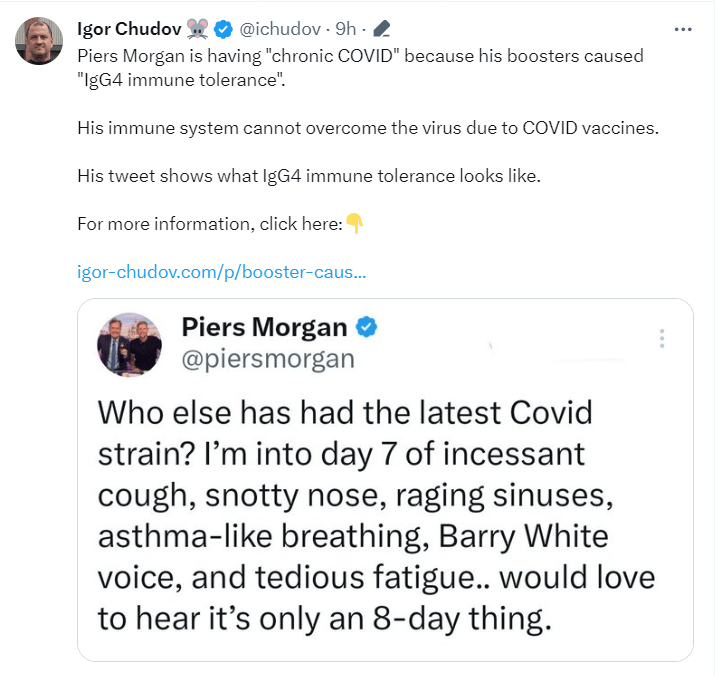Click Piers Morgan's verified checkmark badge

[x=367, y=327]
